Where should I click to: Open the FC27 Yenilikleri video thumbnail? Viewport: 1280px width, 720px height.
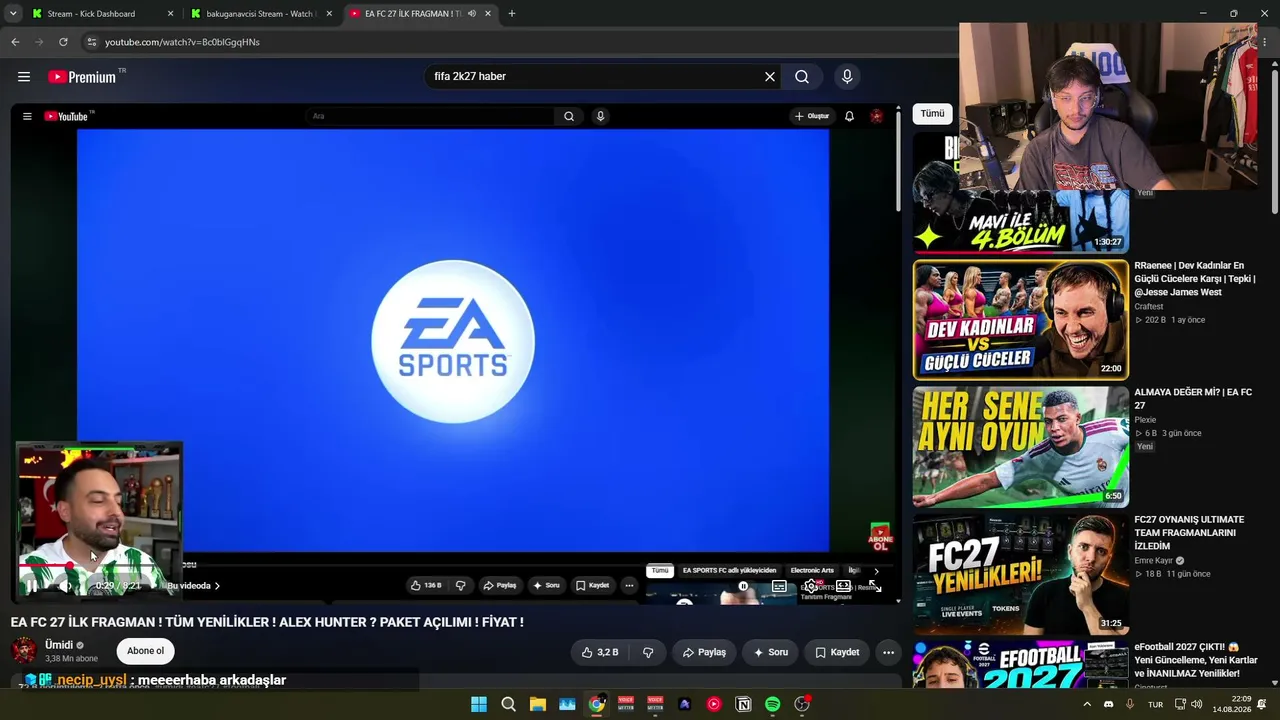[x=1020, y=574]
